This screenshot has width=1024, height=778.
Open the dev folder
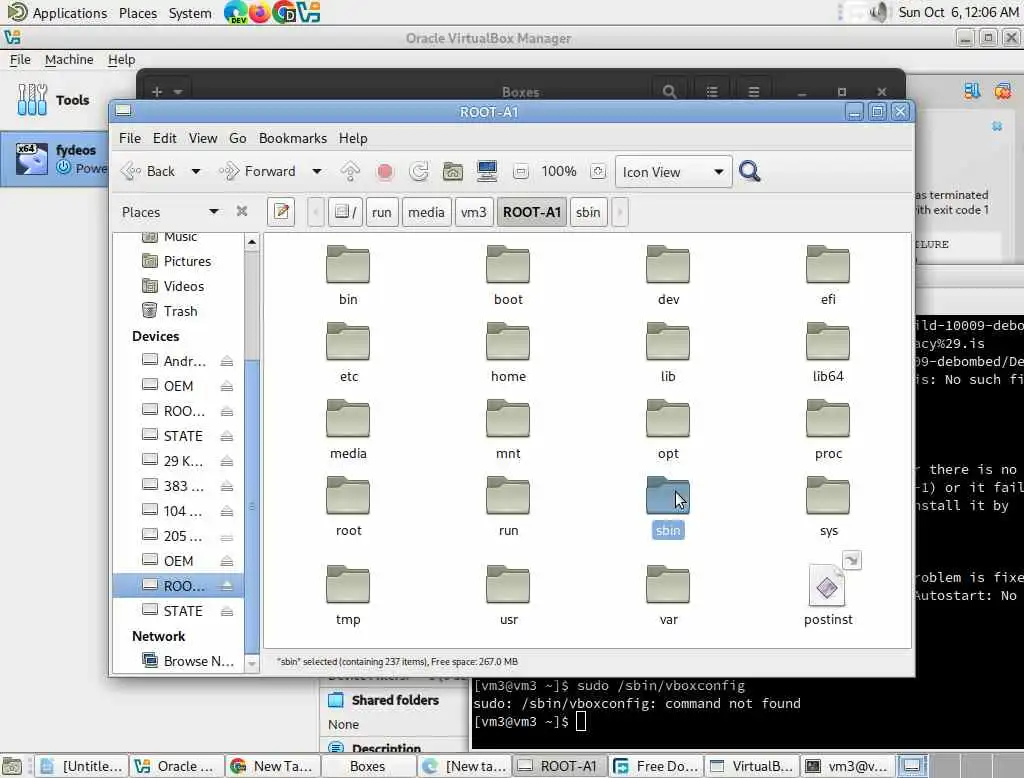click(668, 265)
